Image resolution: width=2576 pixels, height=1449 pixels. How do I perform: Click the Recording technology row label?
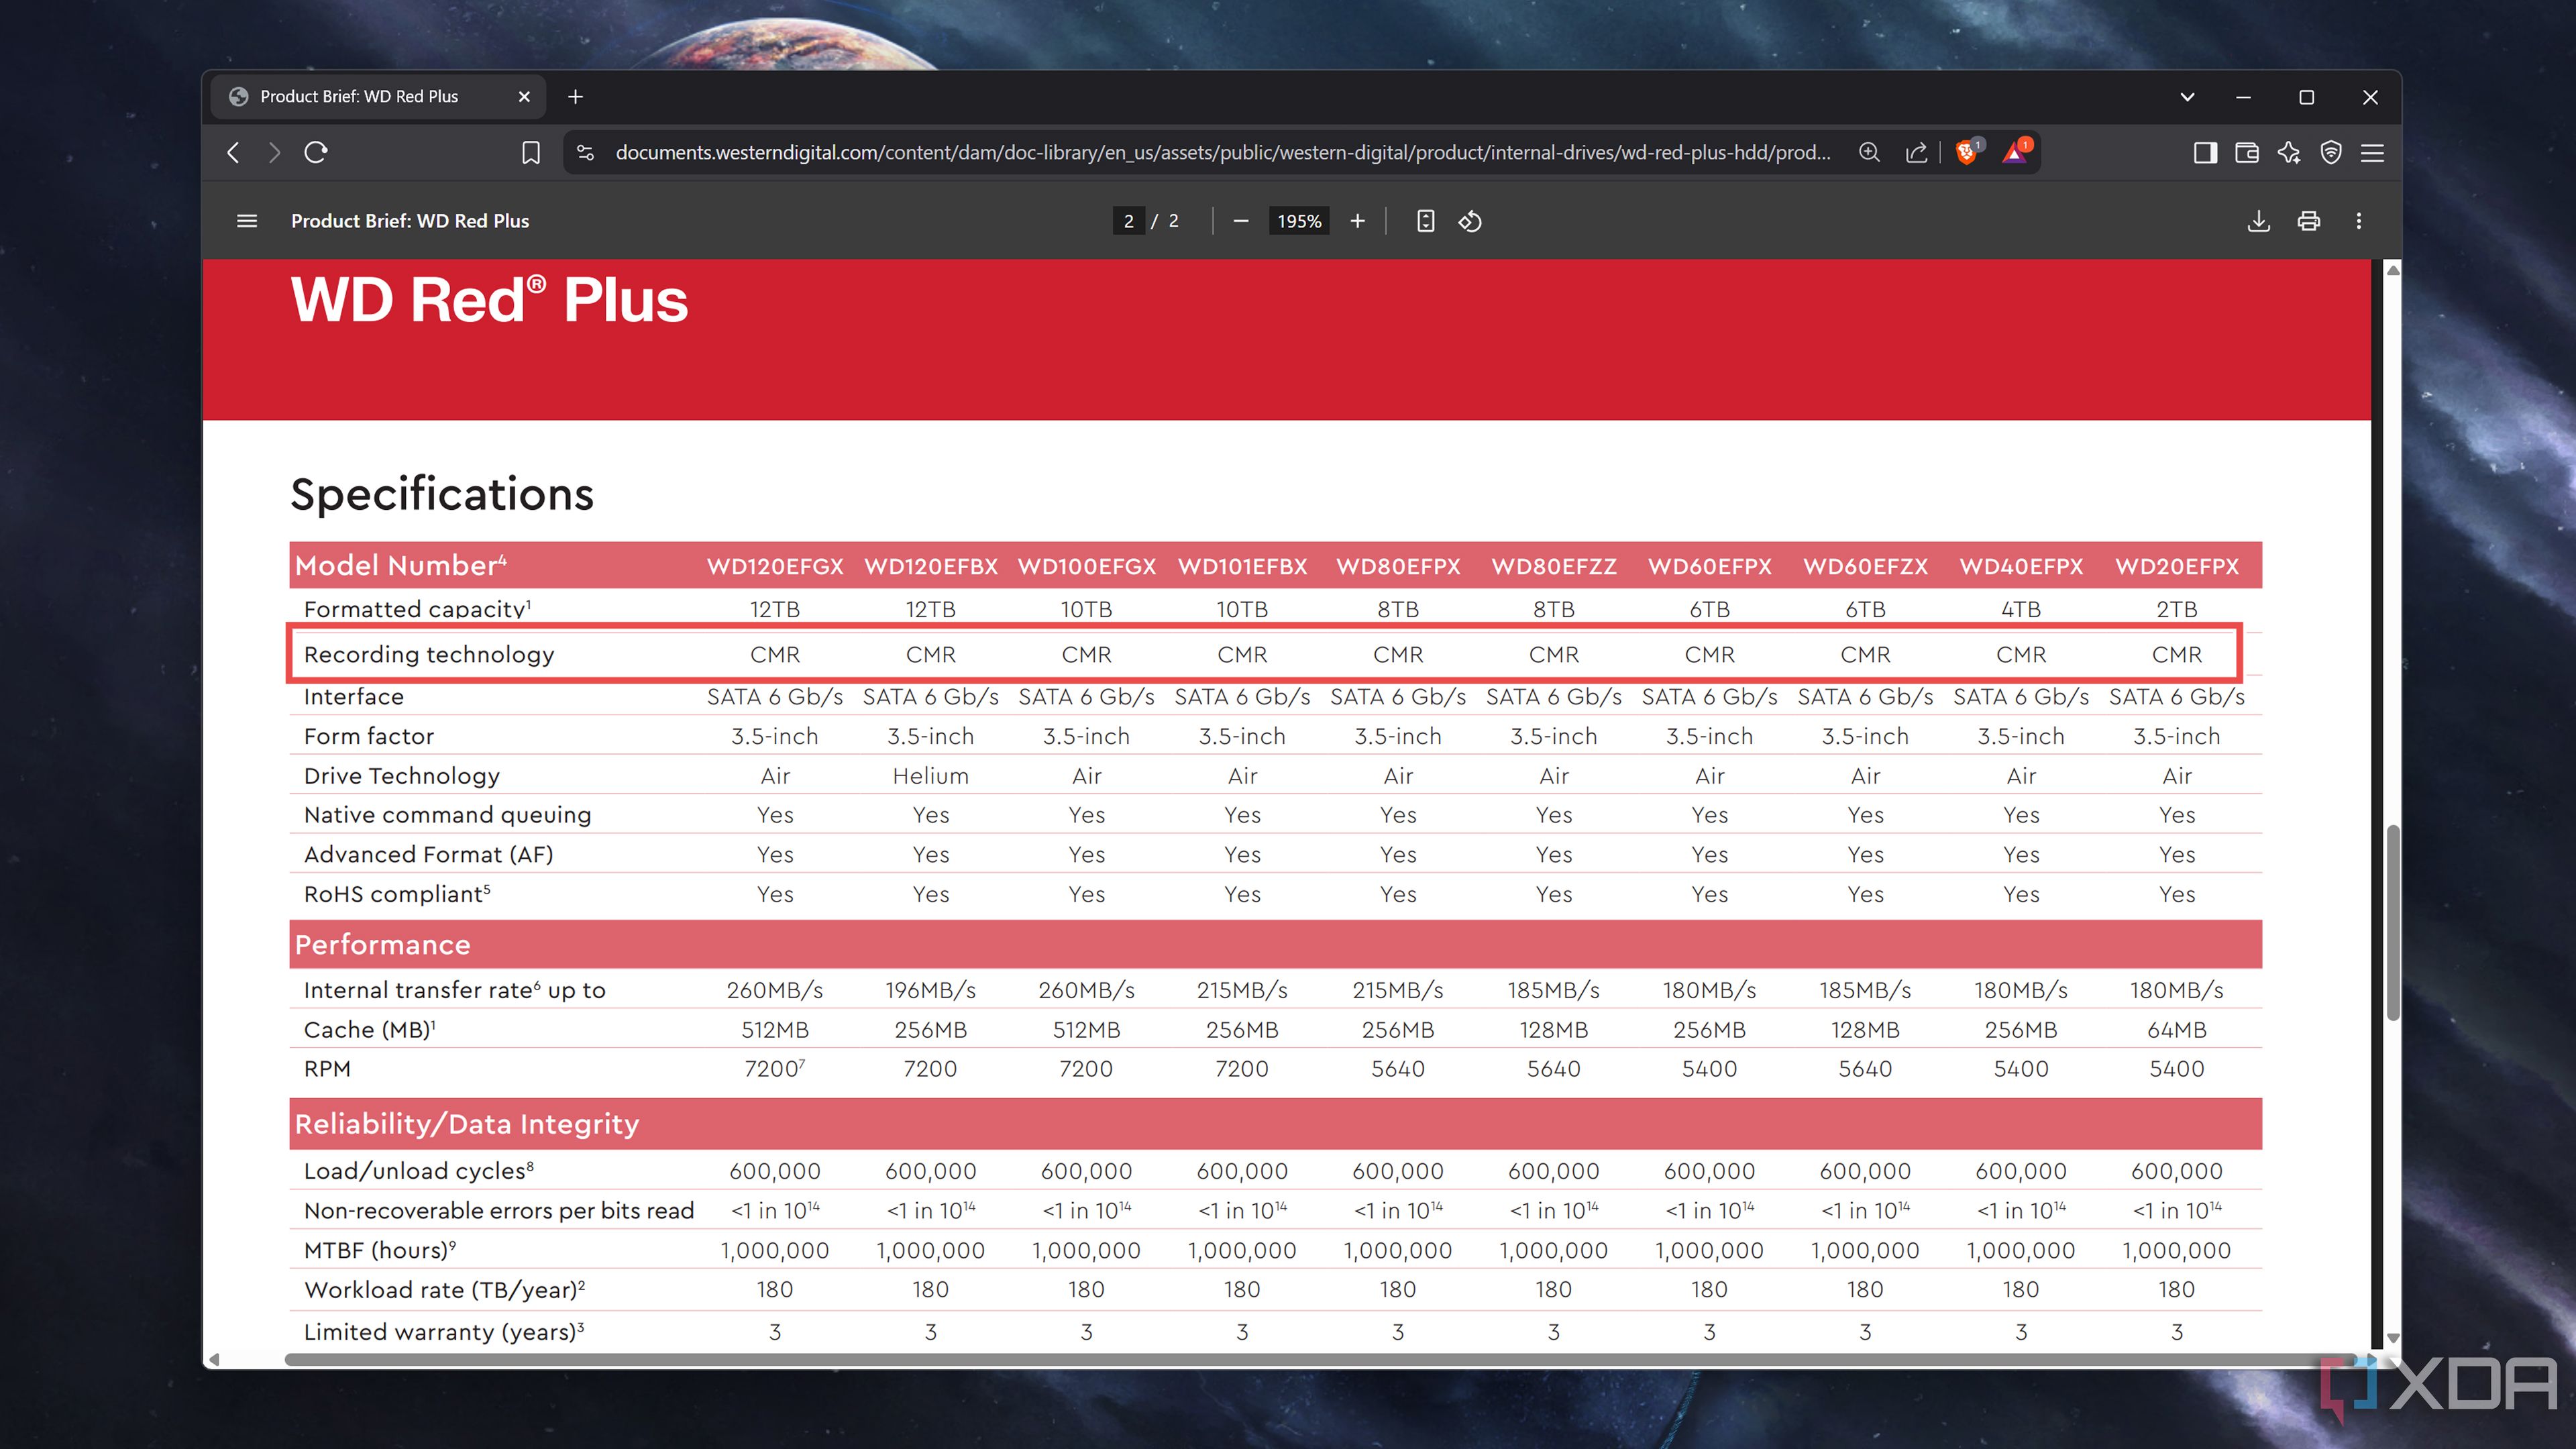tap(429, 654)
